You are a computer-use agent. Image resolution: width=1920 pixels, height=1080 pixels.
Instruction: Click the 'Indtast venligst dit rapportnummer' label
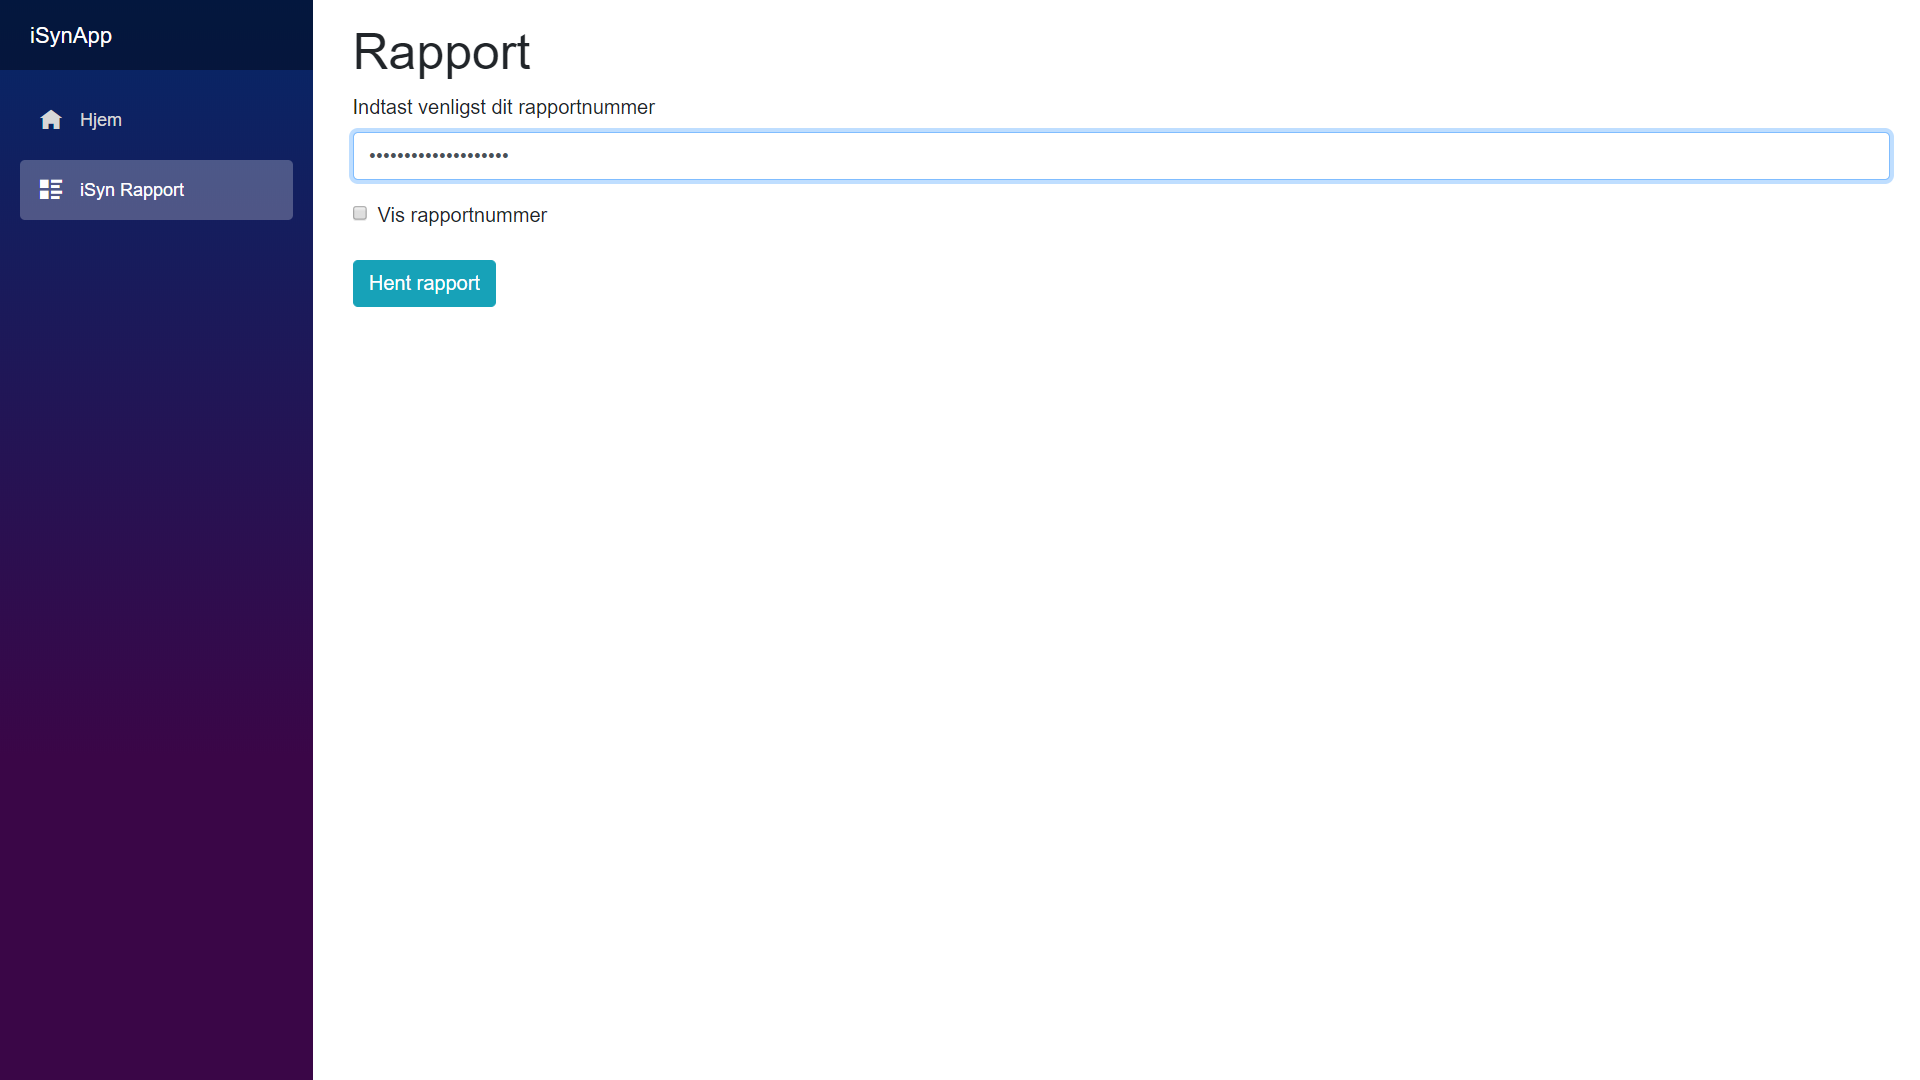tap(503, 108)
